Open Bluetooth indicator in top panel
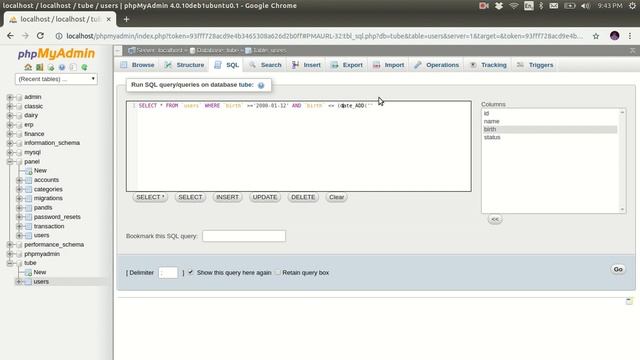Image resolution: width=640 pixels, height=360 pixels. pyautogui.click(x=541, y=6)
